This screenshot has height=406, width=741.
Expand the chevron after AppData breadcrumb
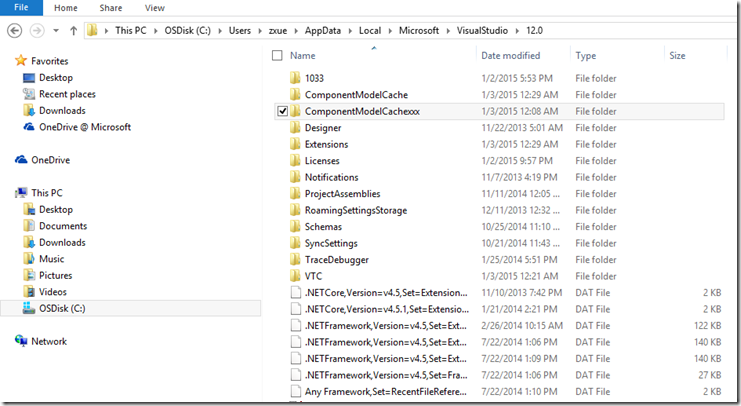click(350, 31)
